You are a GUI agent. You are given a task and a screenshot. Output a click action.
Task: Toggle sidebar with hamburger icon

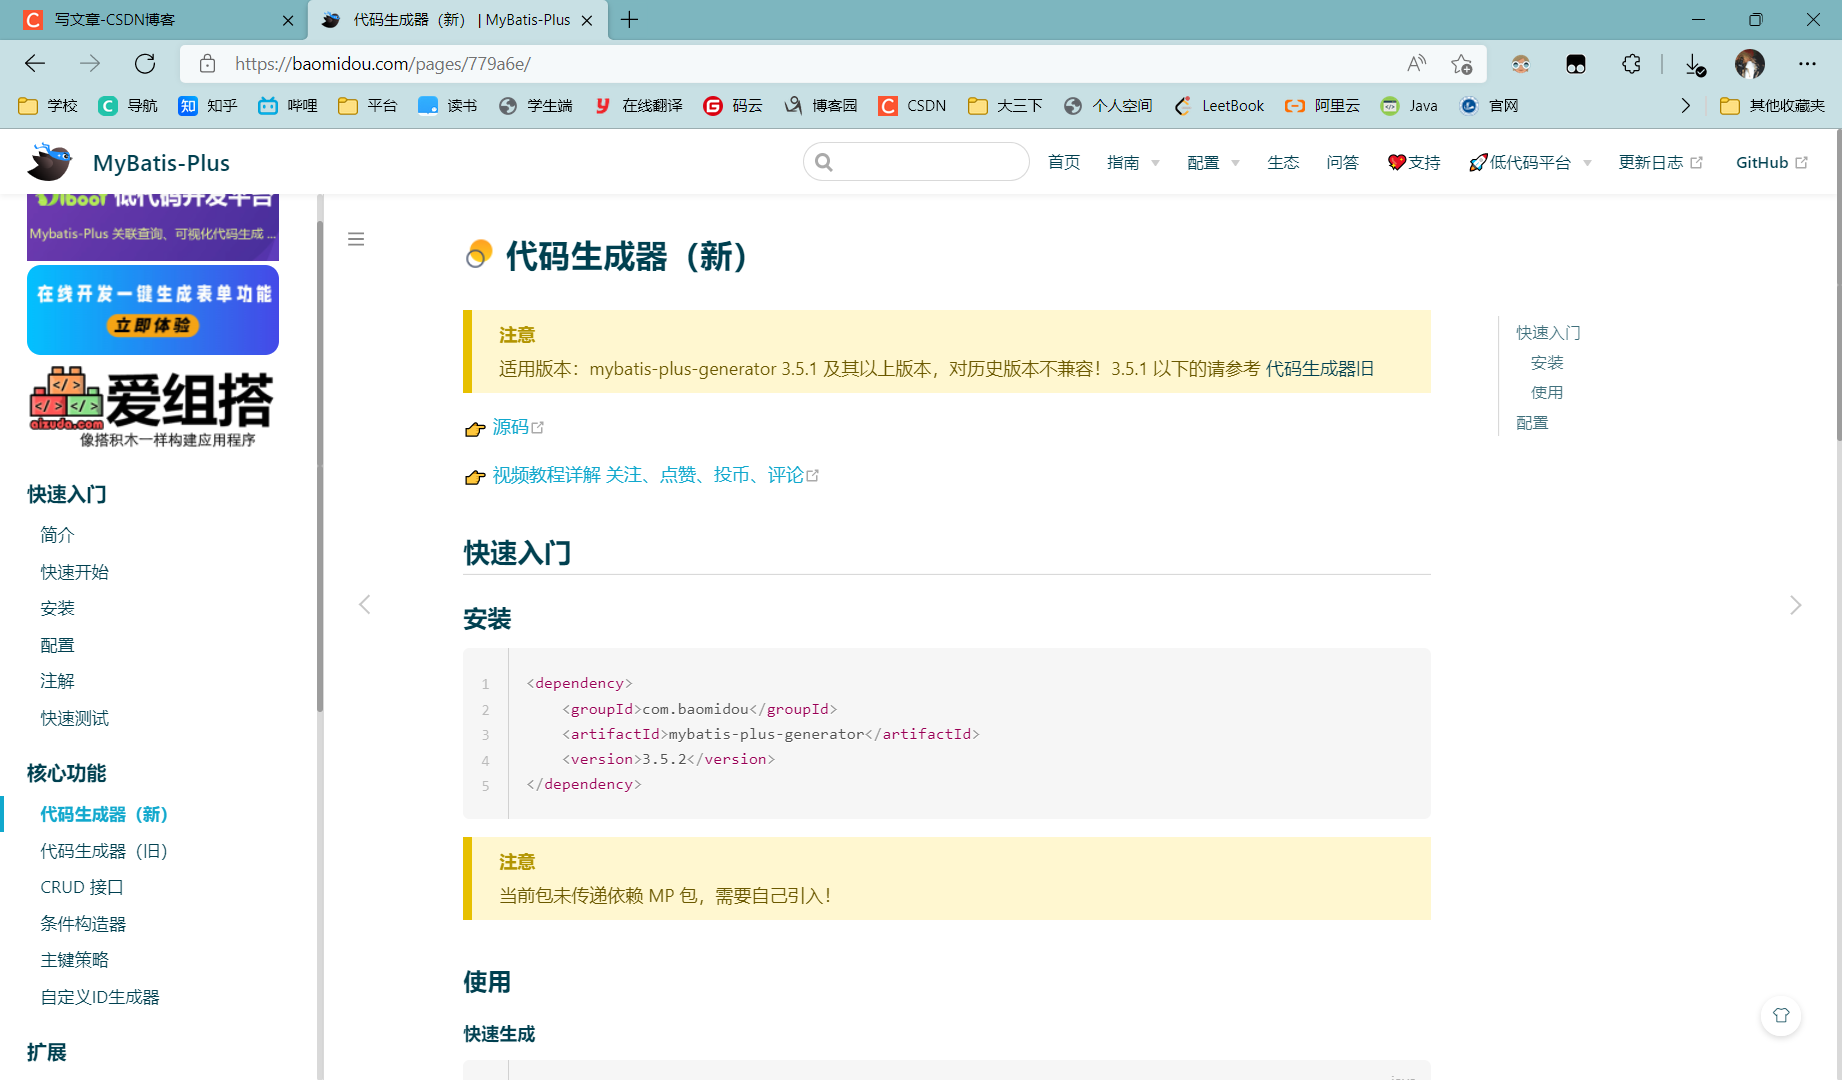(356, 239)
